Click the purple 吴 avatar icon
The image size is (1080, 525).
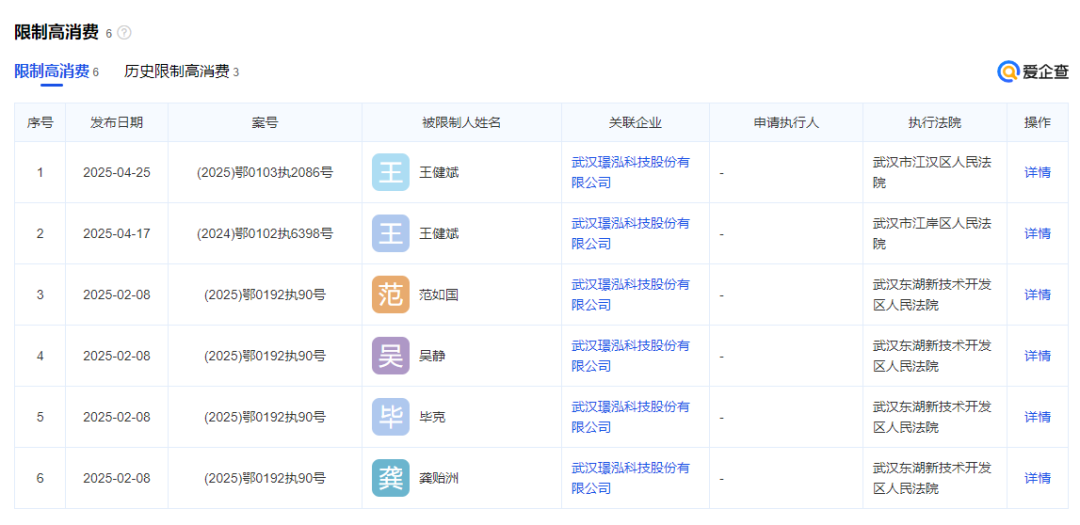point(390,355)
